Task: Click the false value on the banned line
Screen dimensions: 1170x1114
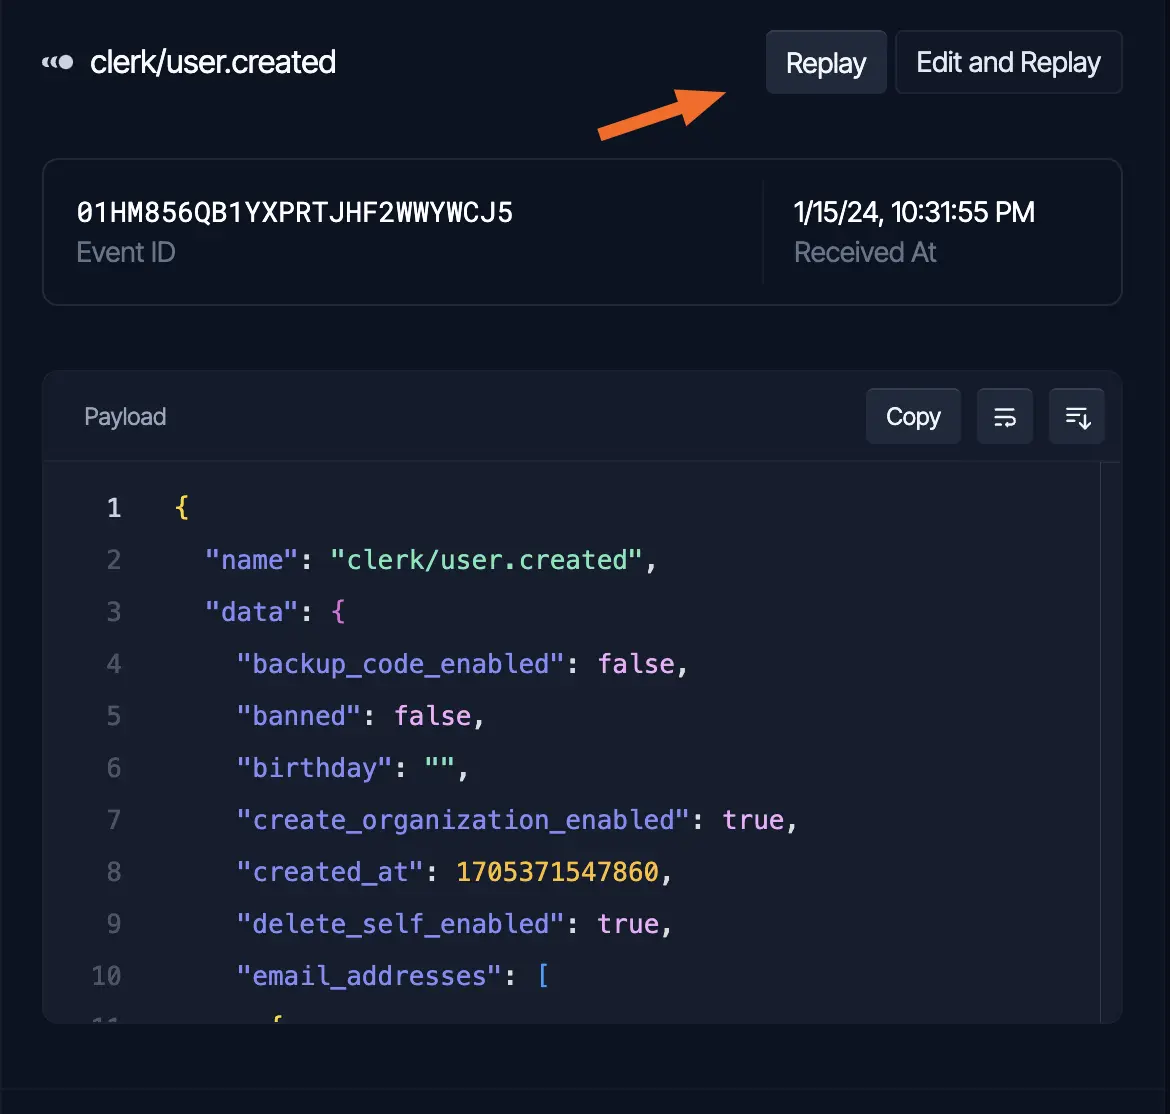Action: (x=434, y=715)
